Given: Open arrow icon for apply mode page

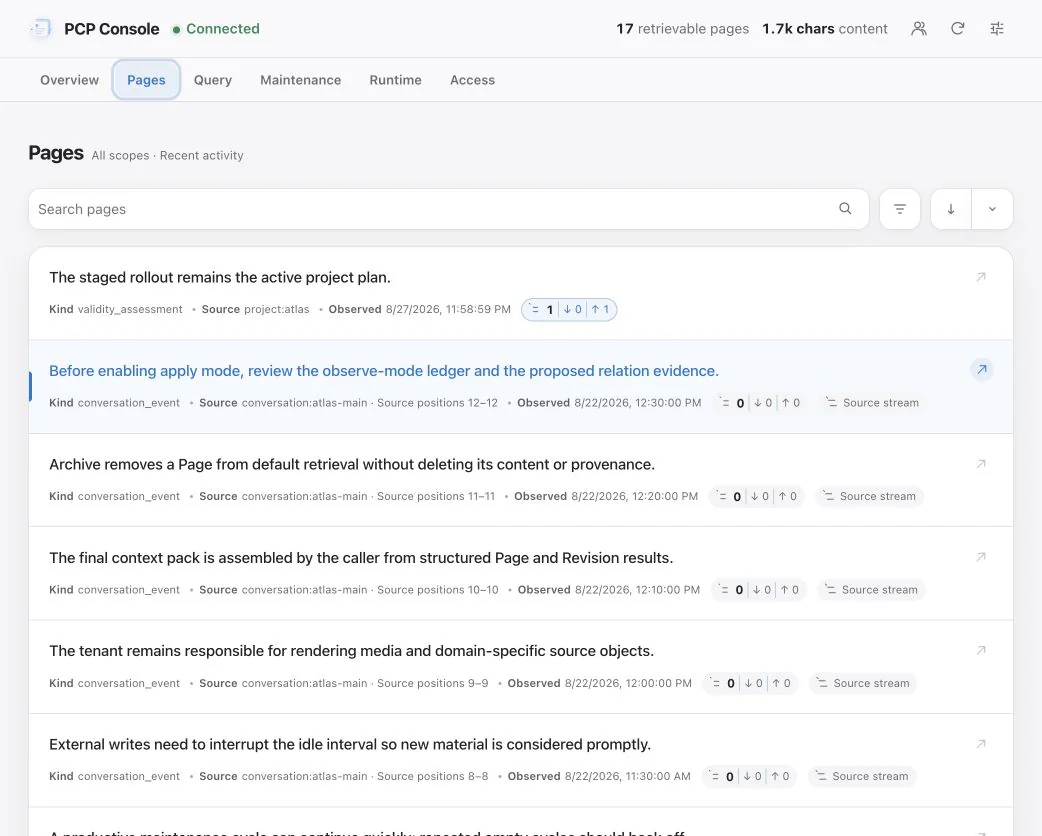Looking at the screenshot, I should pyautogui.click(x=982, y=369).
